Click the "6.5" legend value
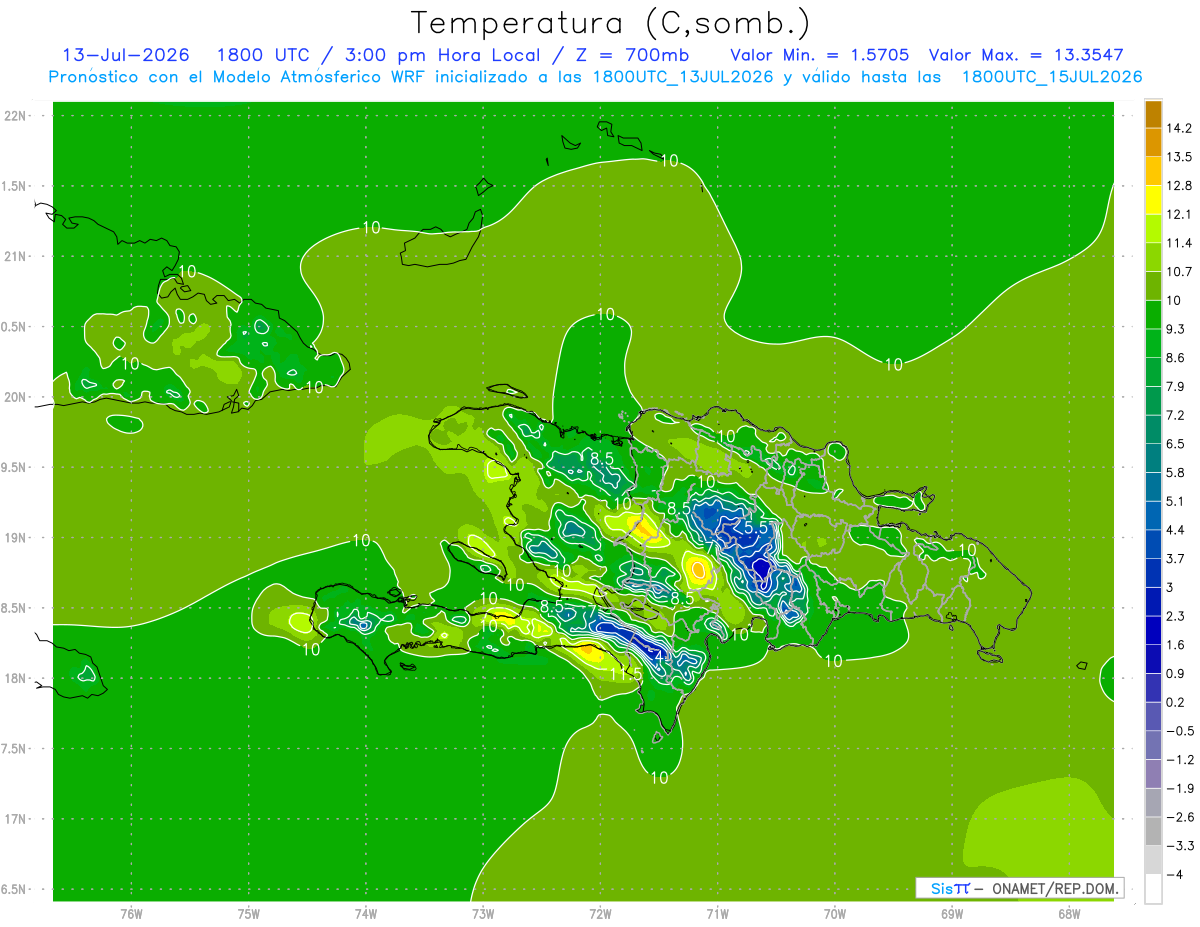 [x=1177, y=444]
